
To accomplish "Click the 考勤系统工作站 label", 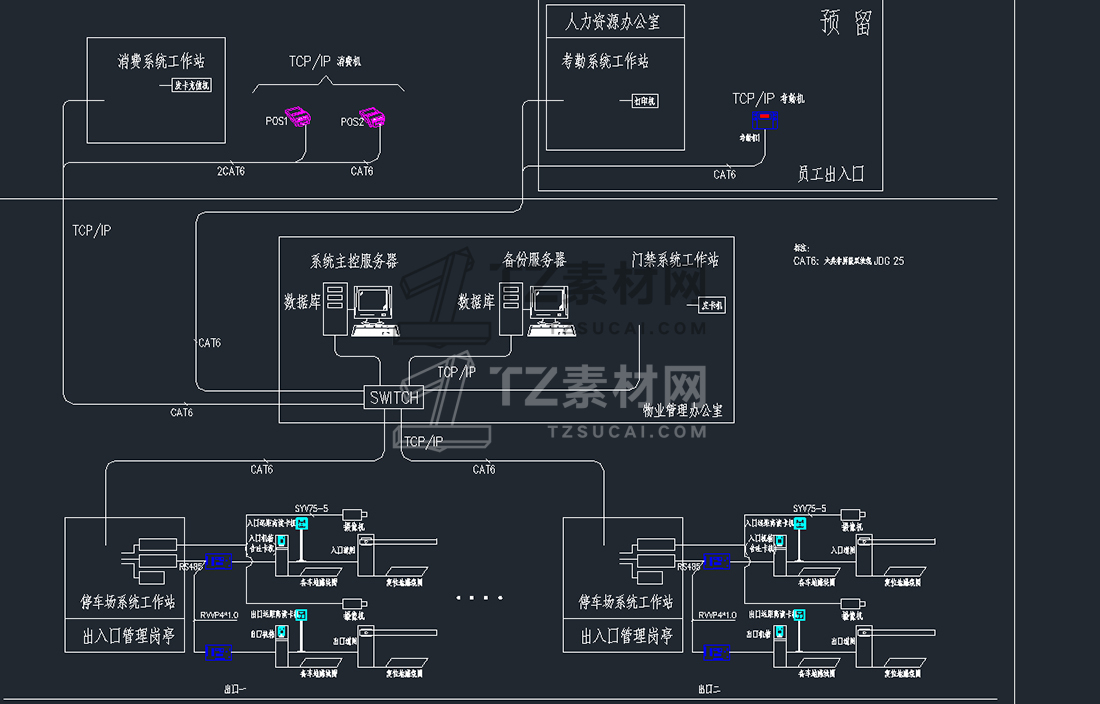I will pos(605,61).
